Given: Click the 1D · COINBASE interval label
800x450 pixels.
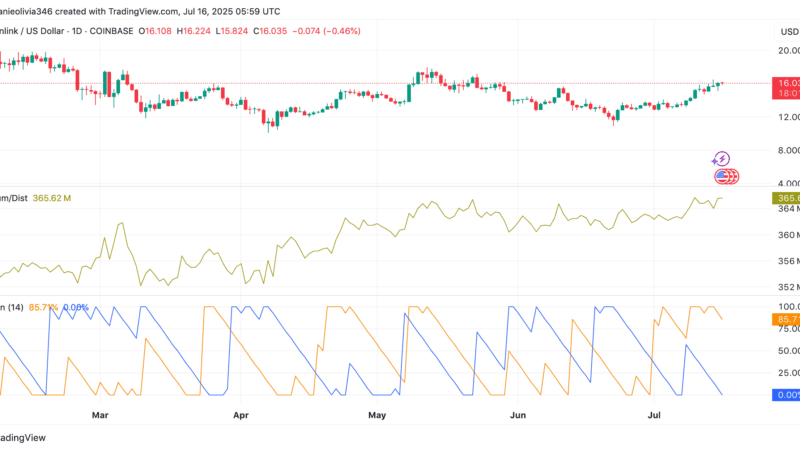Looking at the screenshot, I should (103, 31).
